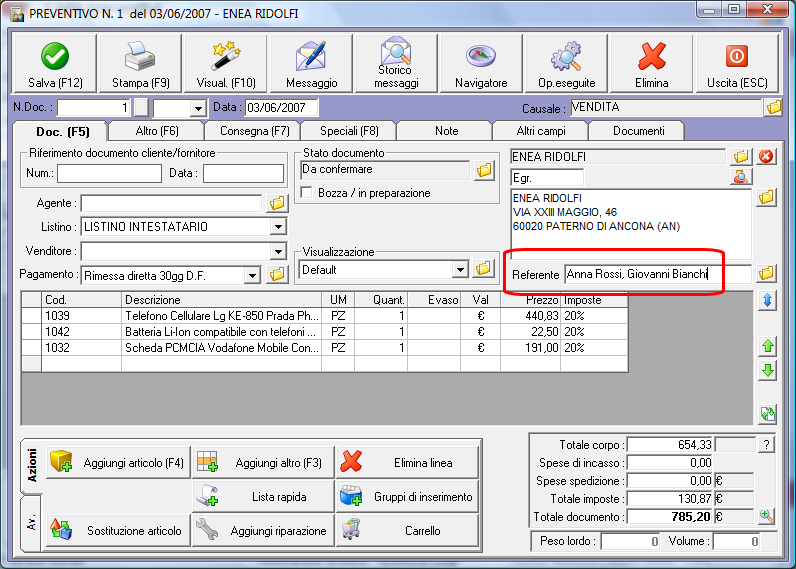Click blue up-down arrow icon beside table
This screenshot has width=796, height=569.
(768, 300)
